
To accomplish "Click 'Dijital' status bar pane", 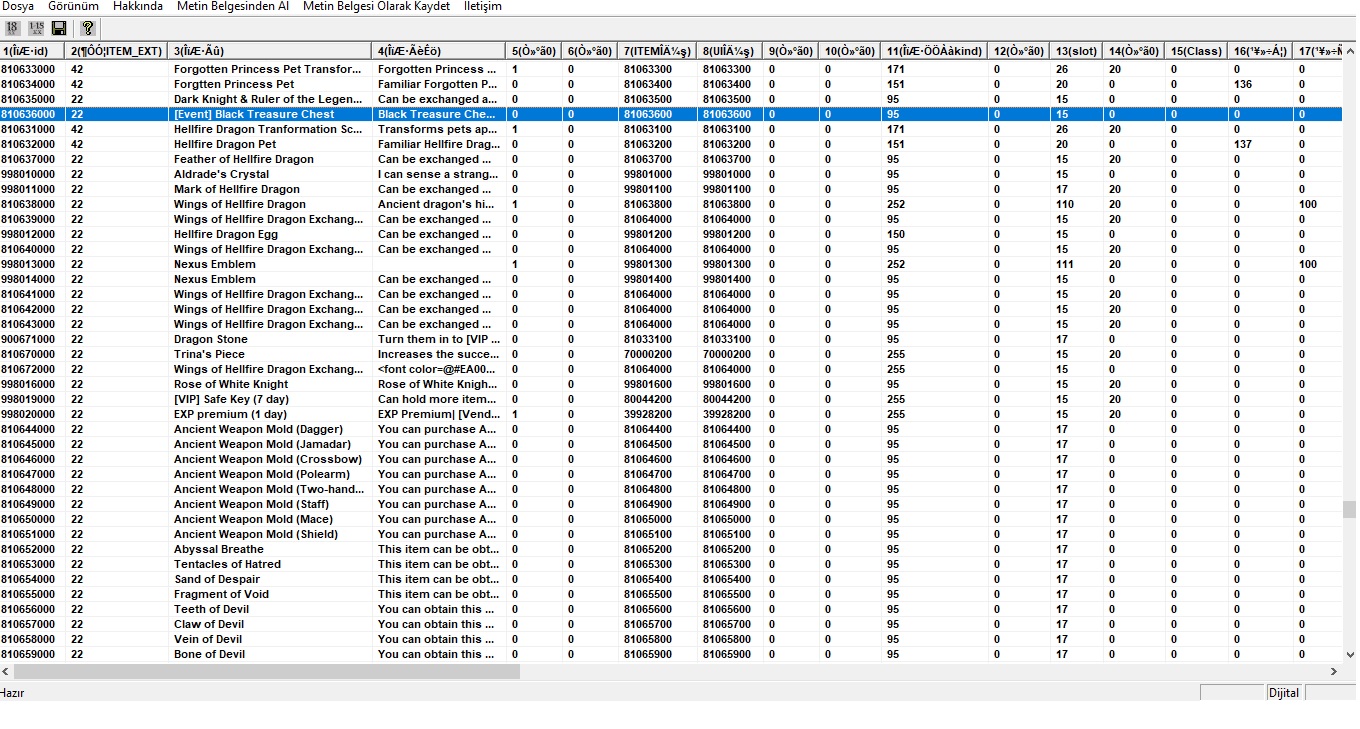I will [1284, 693].
